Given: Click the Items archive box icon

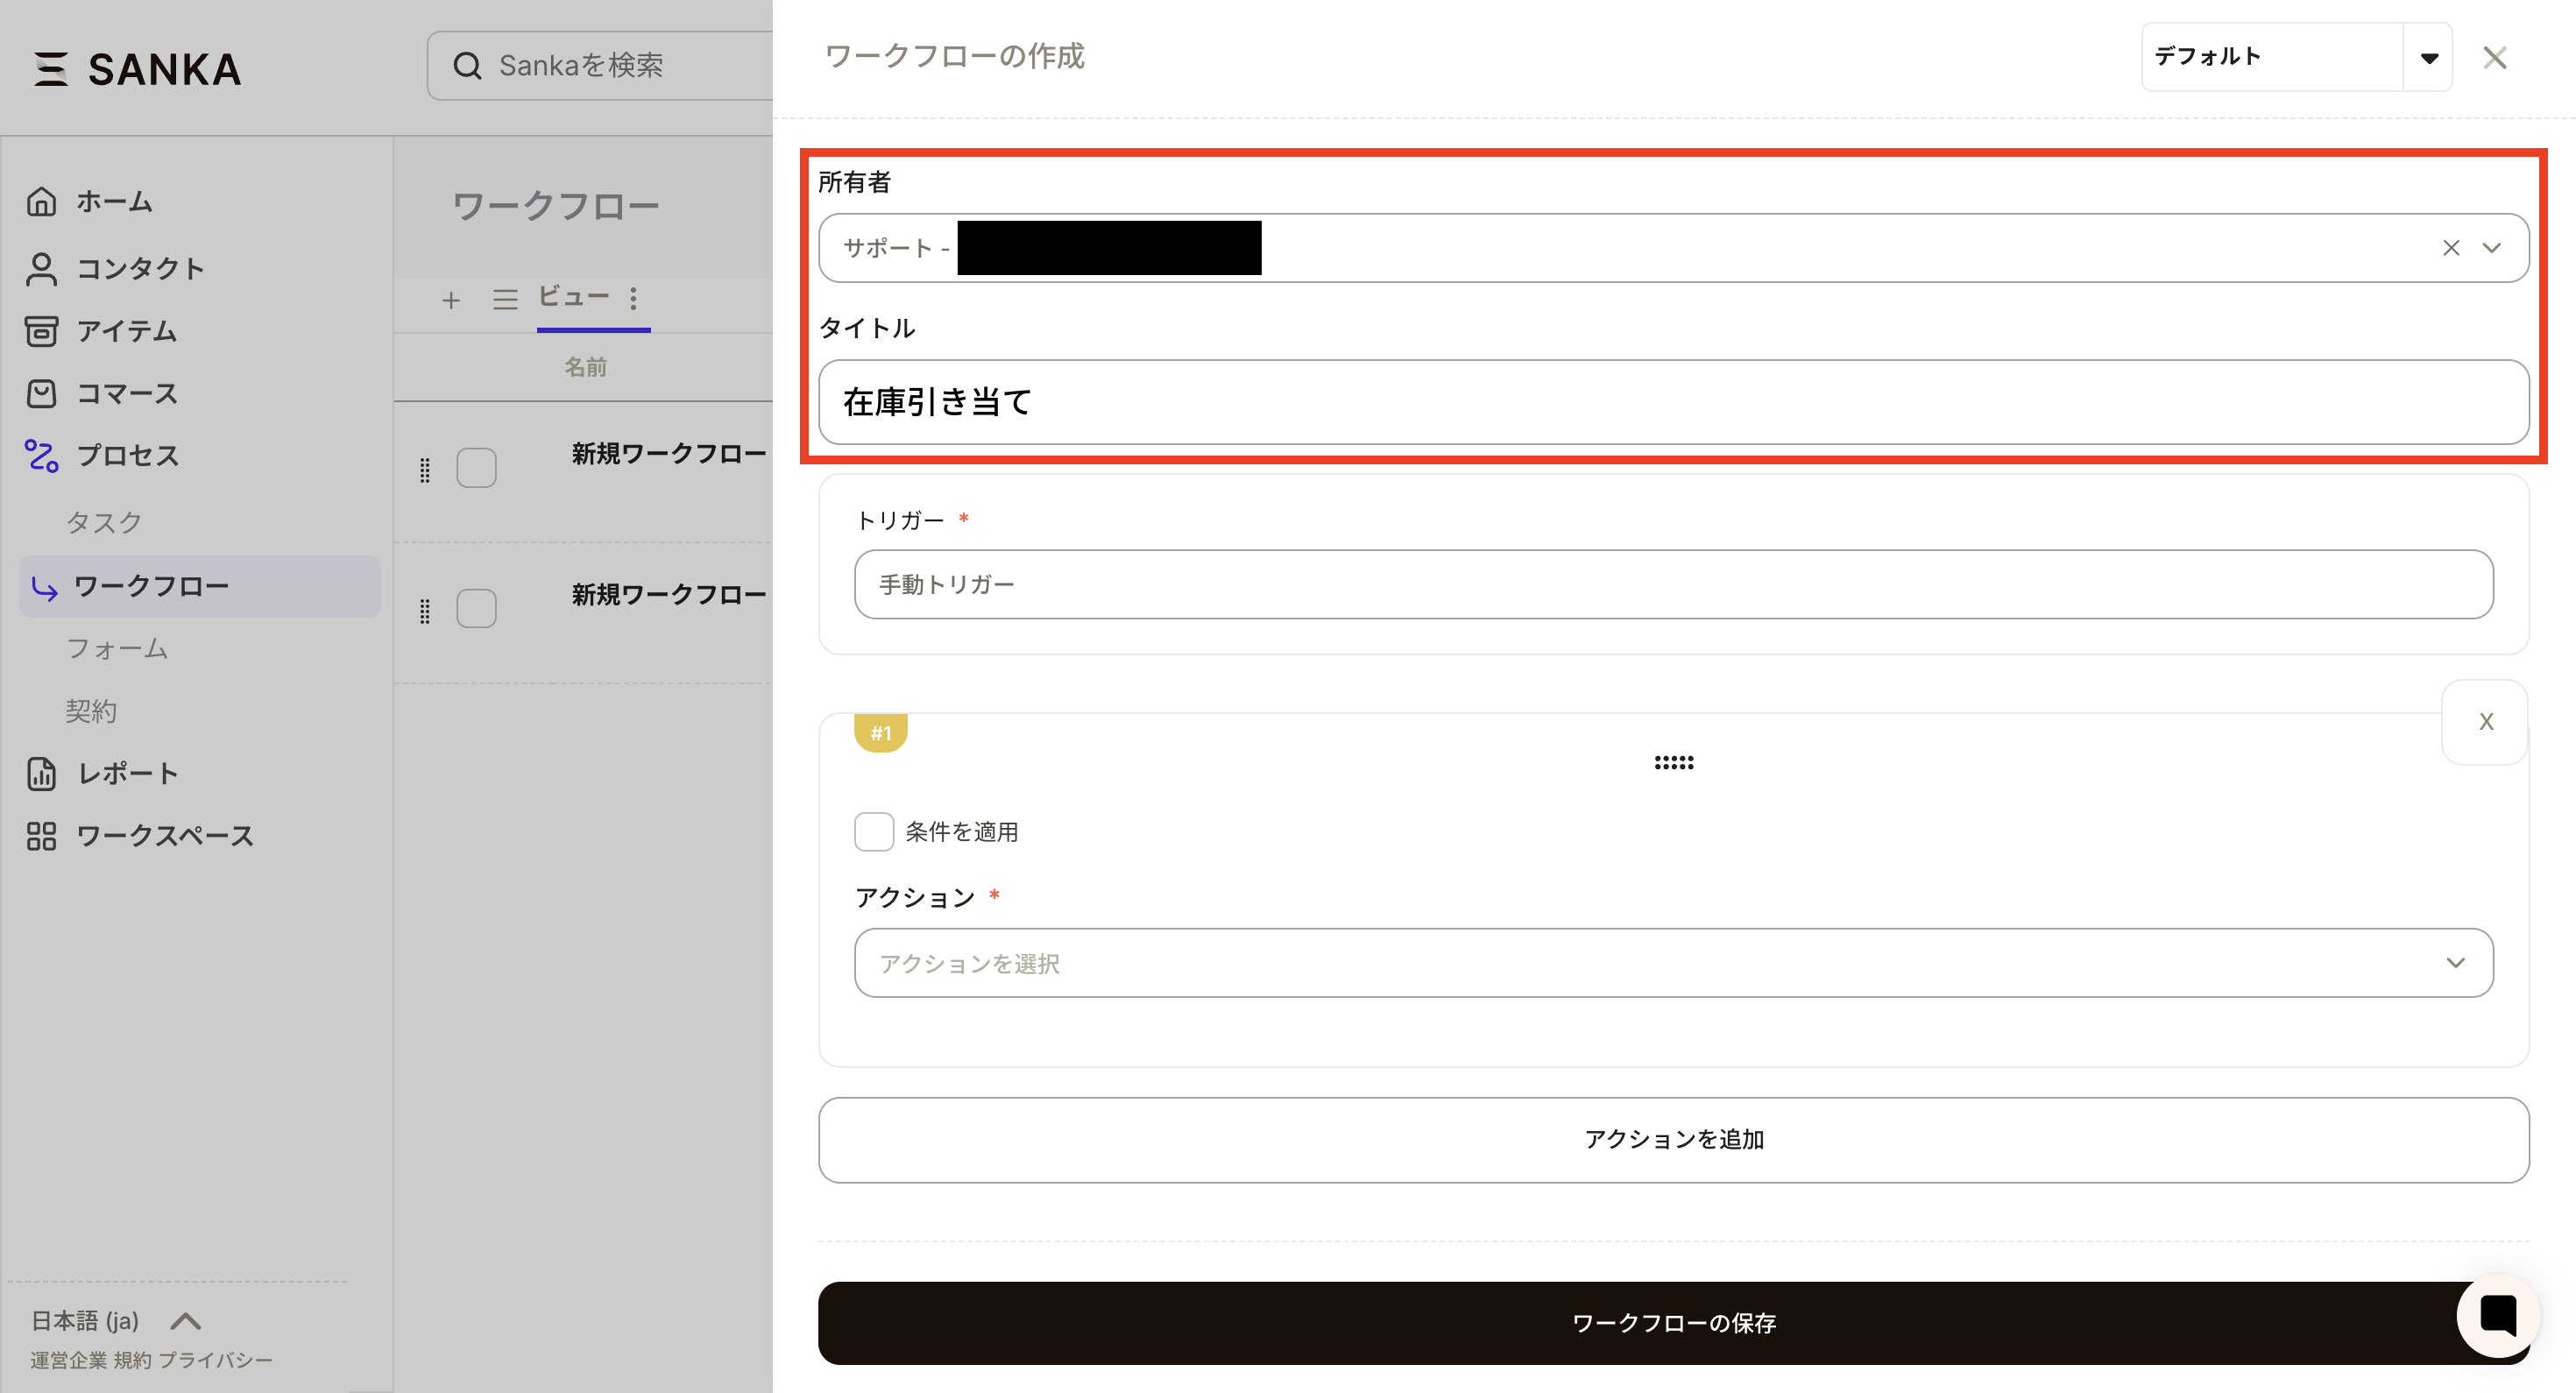Looking at the screenshot, I should (x=41, y=331).
